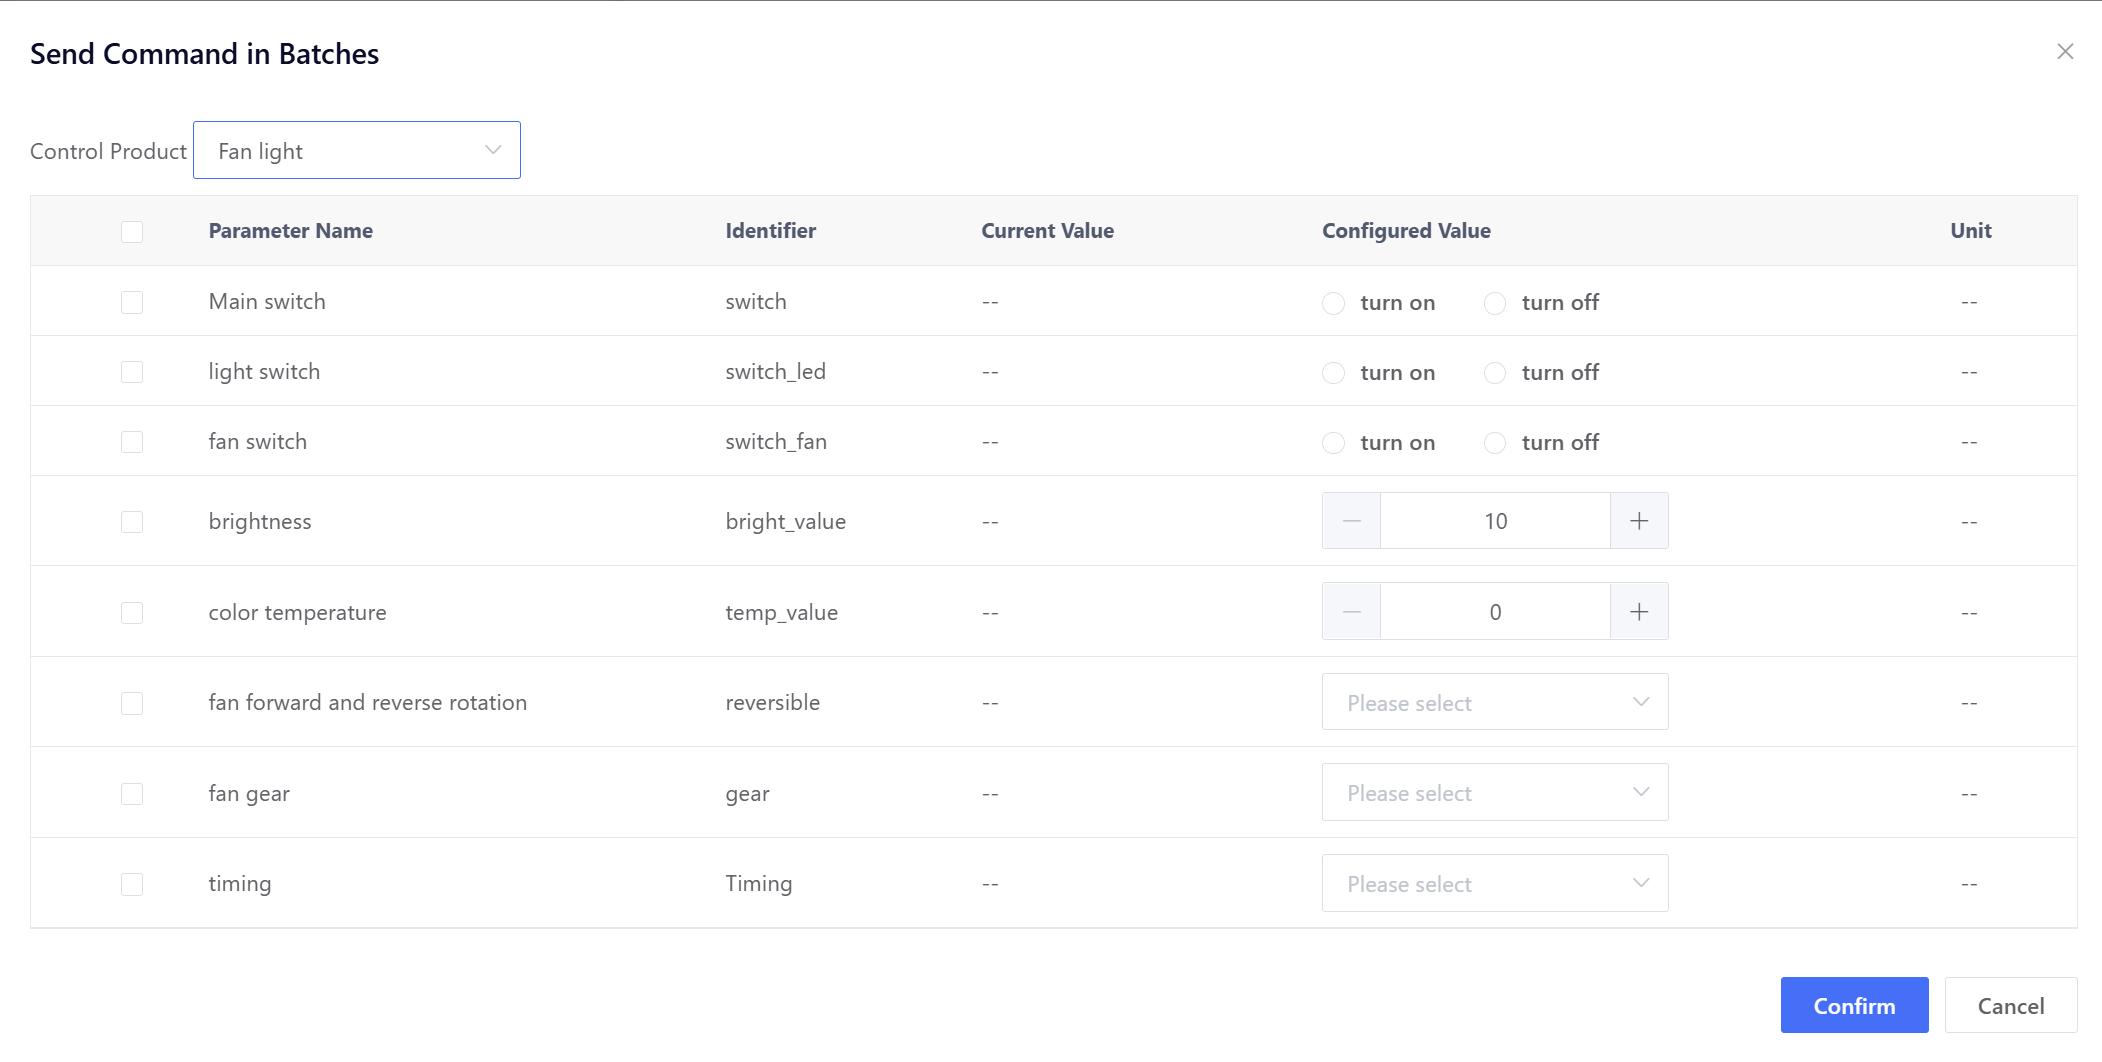Click the Cancel button

click(x=2010, y=1006)
